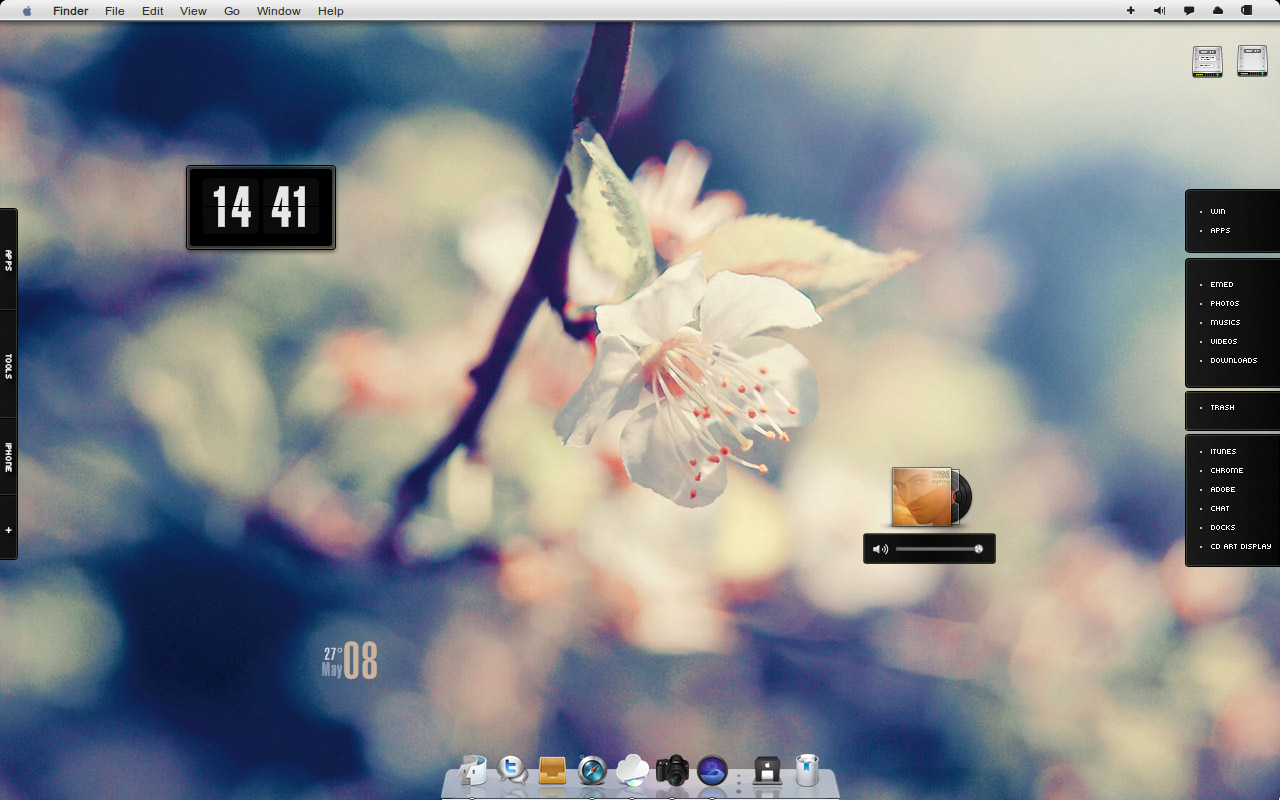This screenshot has height=800, width=1280.
Task: Launch ITUNES from the launcher list
Action: [1223, 452]
